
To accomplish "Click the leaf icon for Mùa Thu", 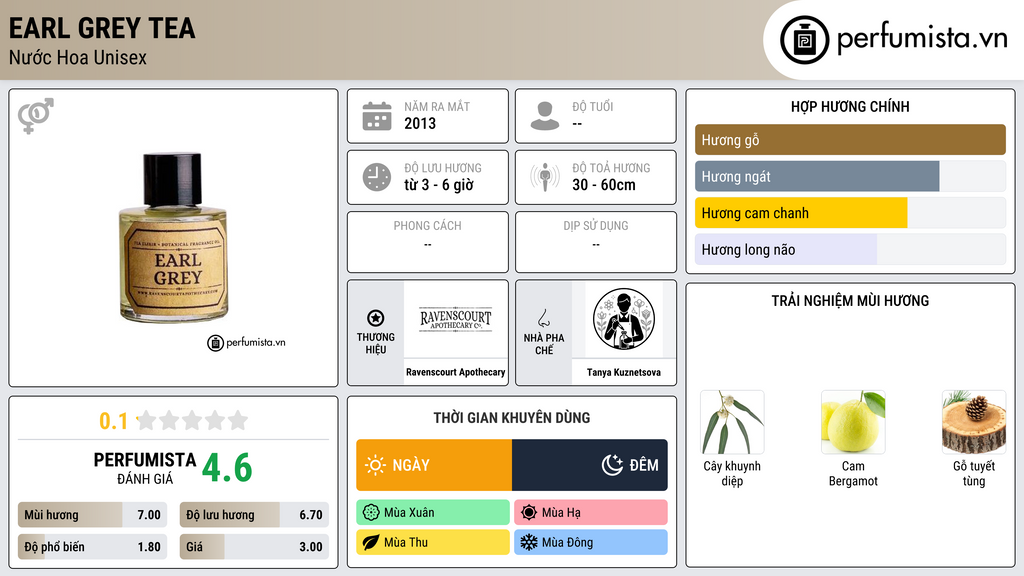I will 371,542.
